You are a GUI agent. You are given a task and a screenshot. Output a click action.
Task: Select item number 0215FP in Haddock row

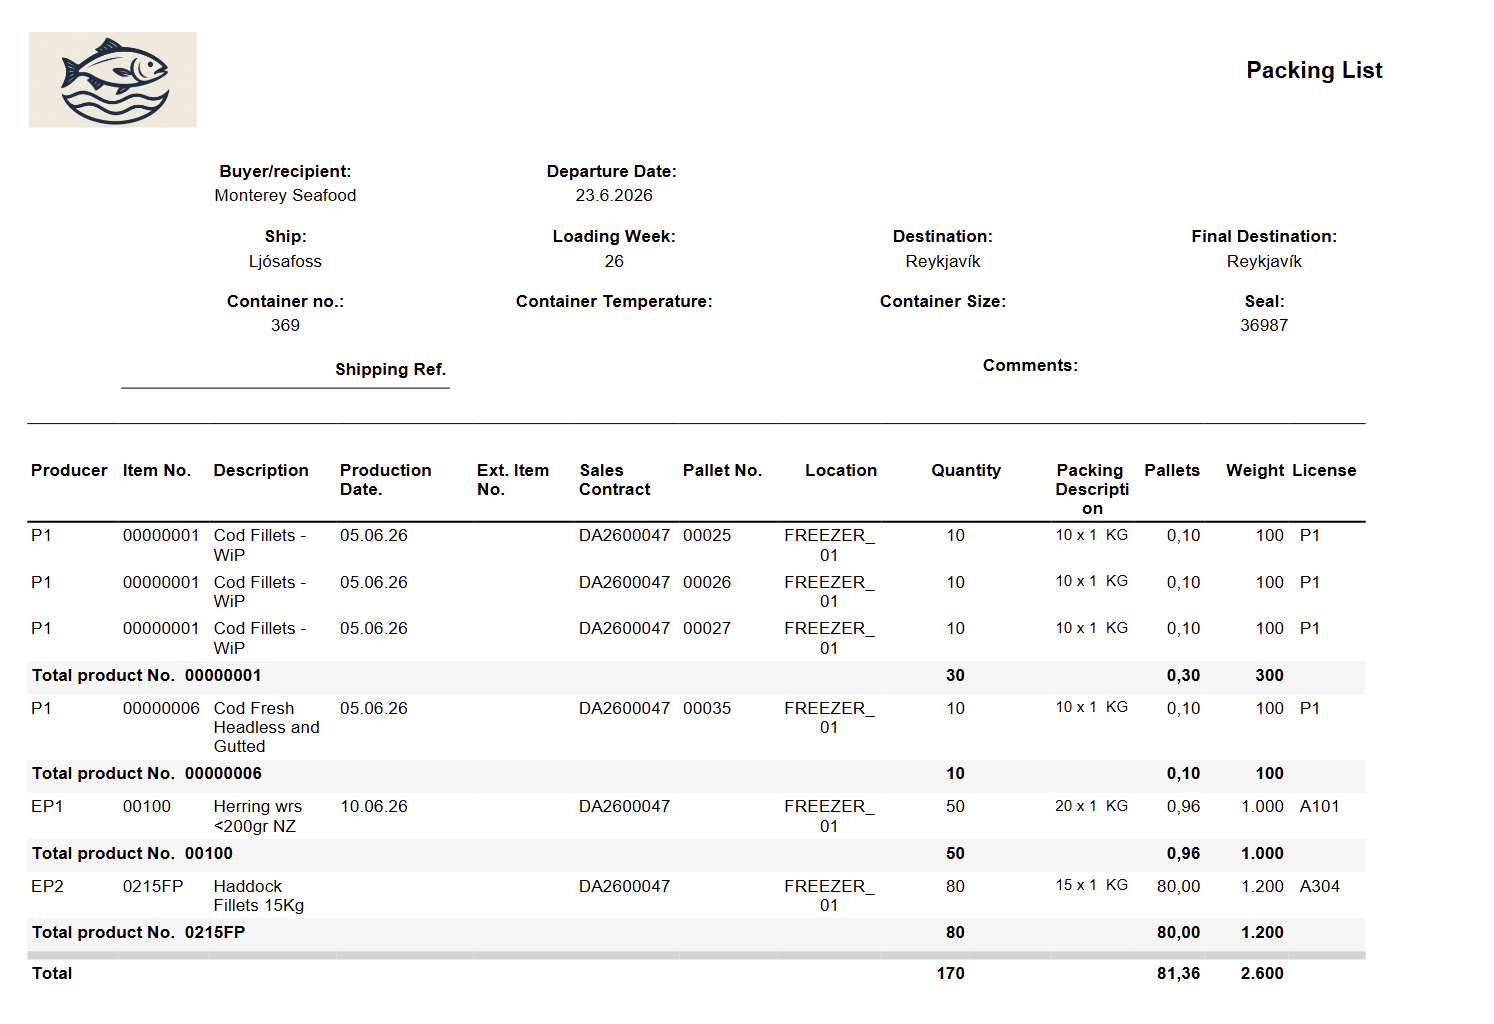click(153, 886)
